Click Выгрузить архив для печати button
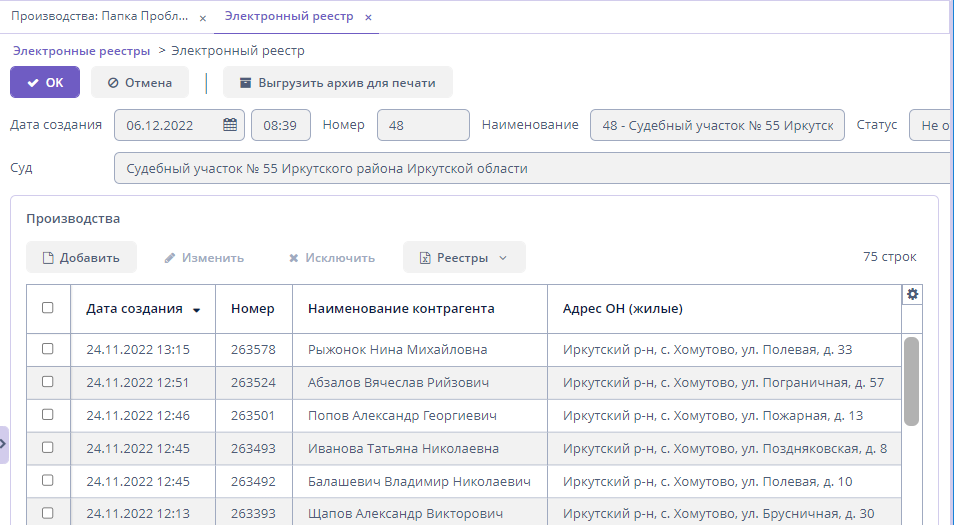The width and height of the screenshot is (954, 525). 337,83
